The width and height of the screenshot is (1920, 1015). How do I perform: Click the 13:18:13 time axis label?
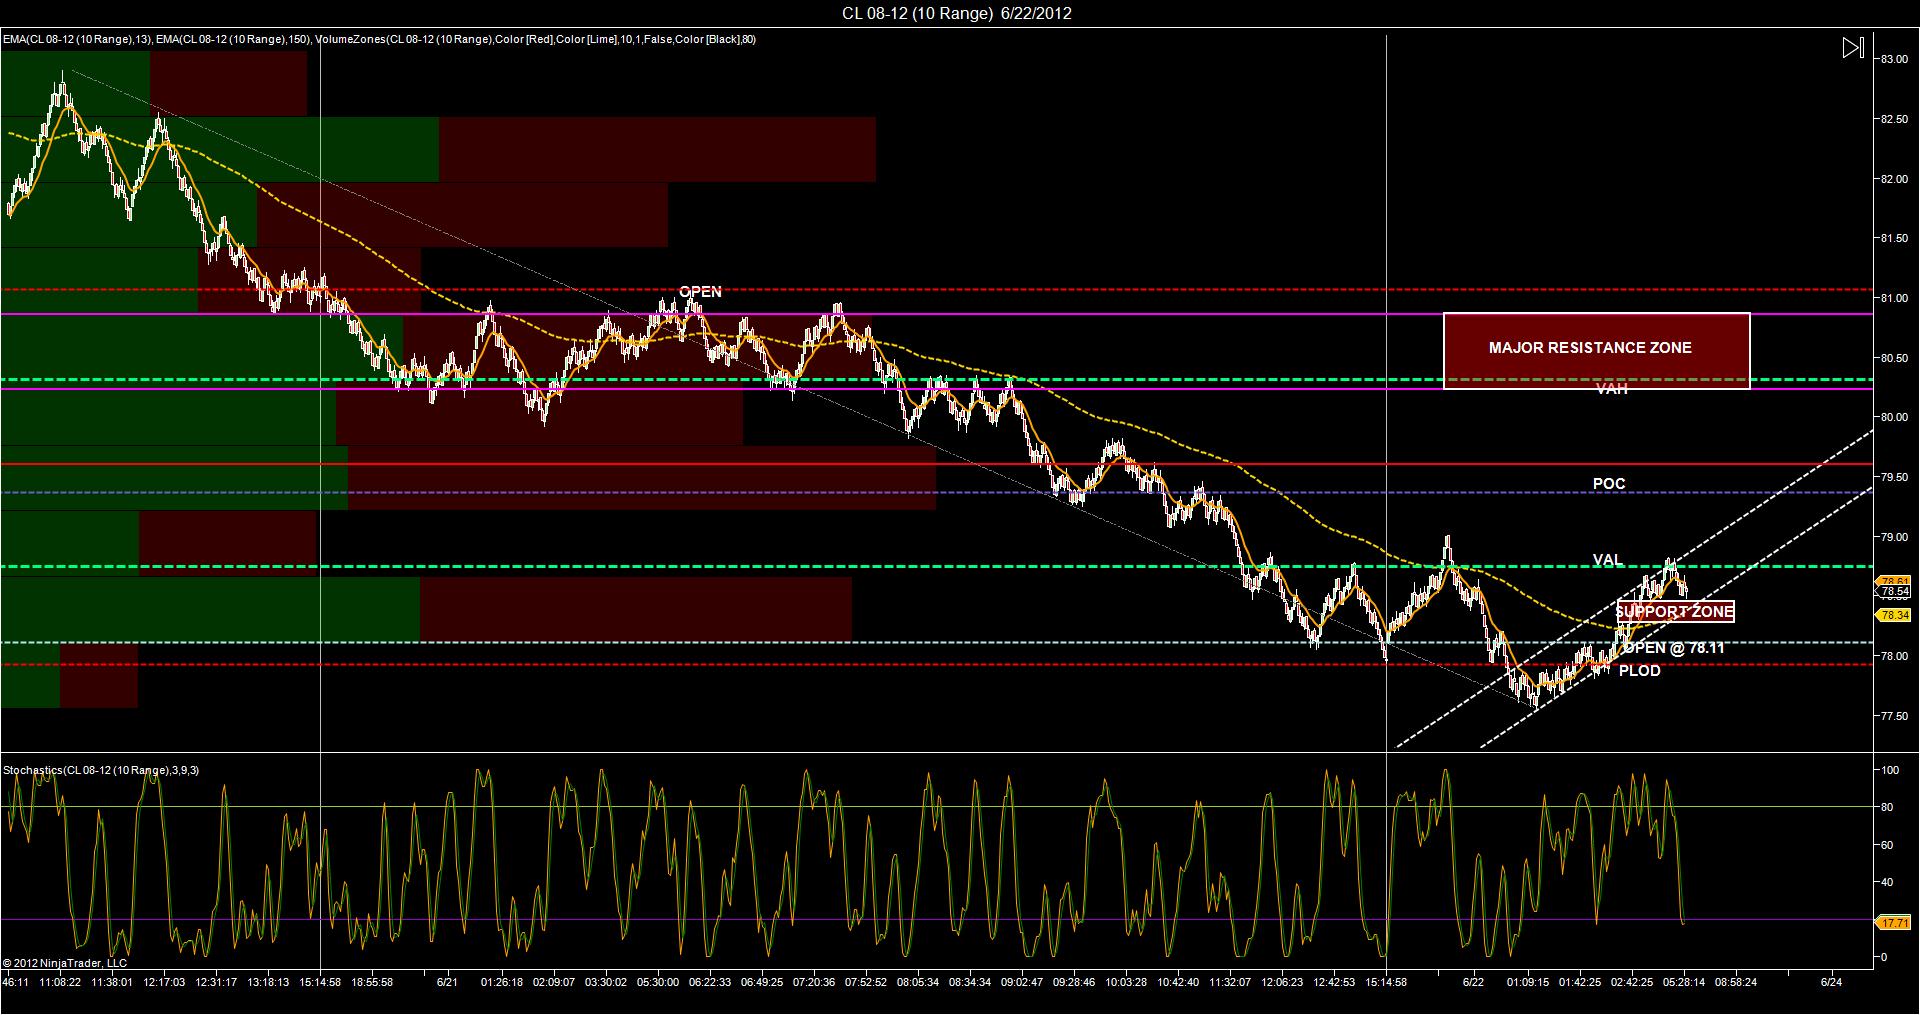(x=268, y=983)
